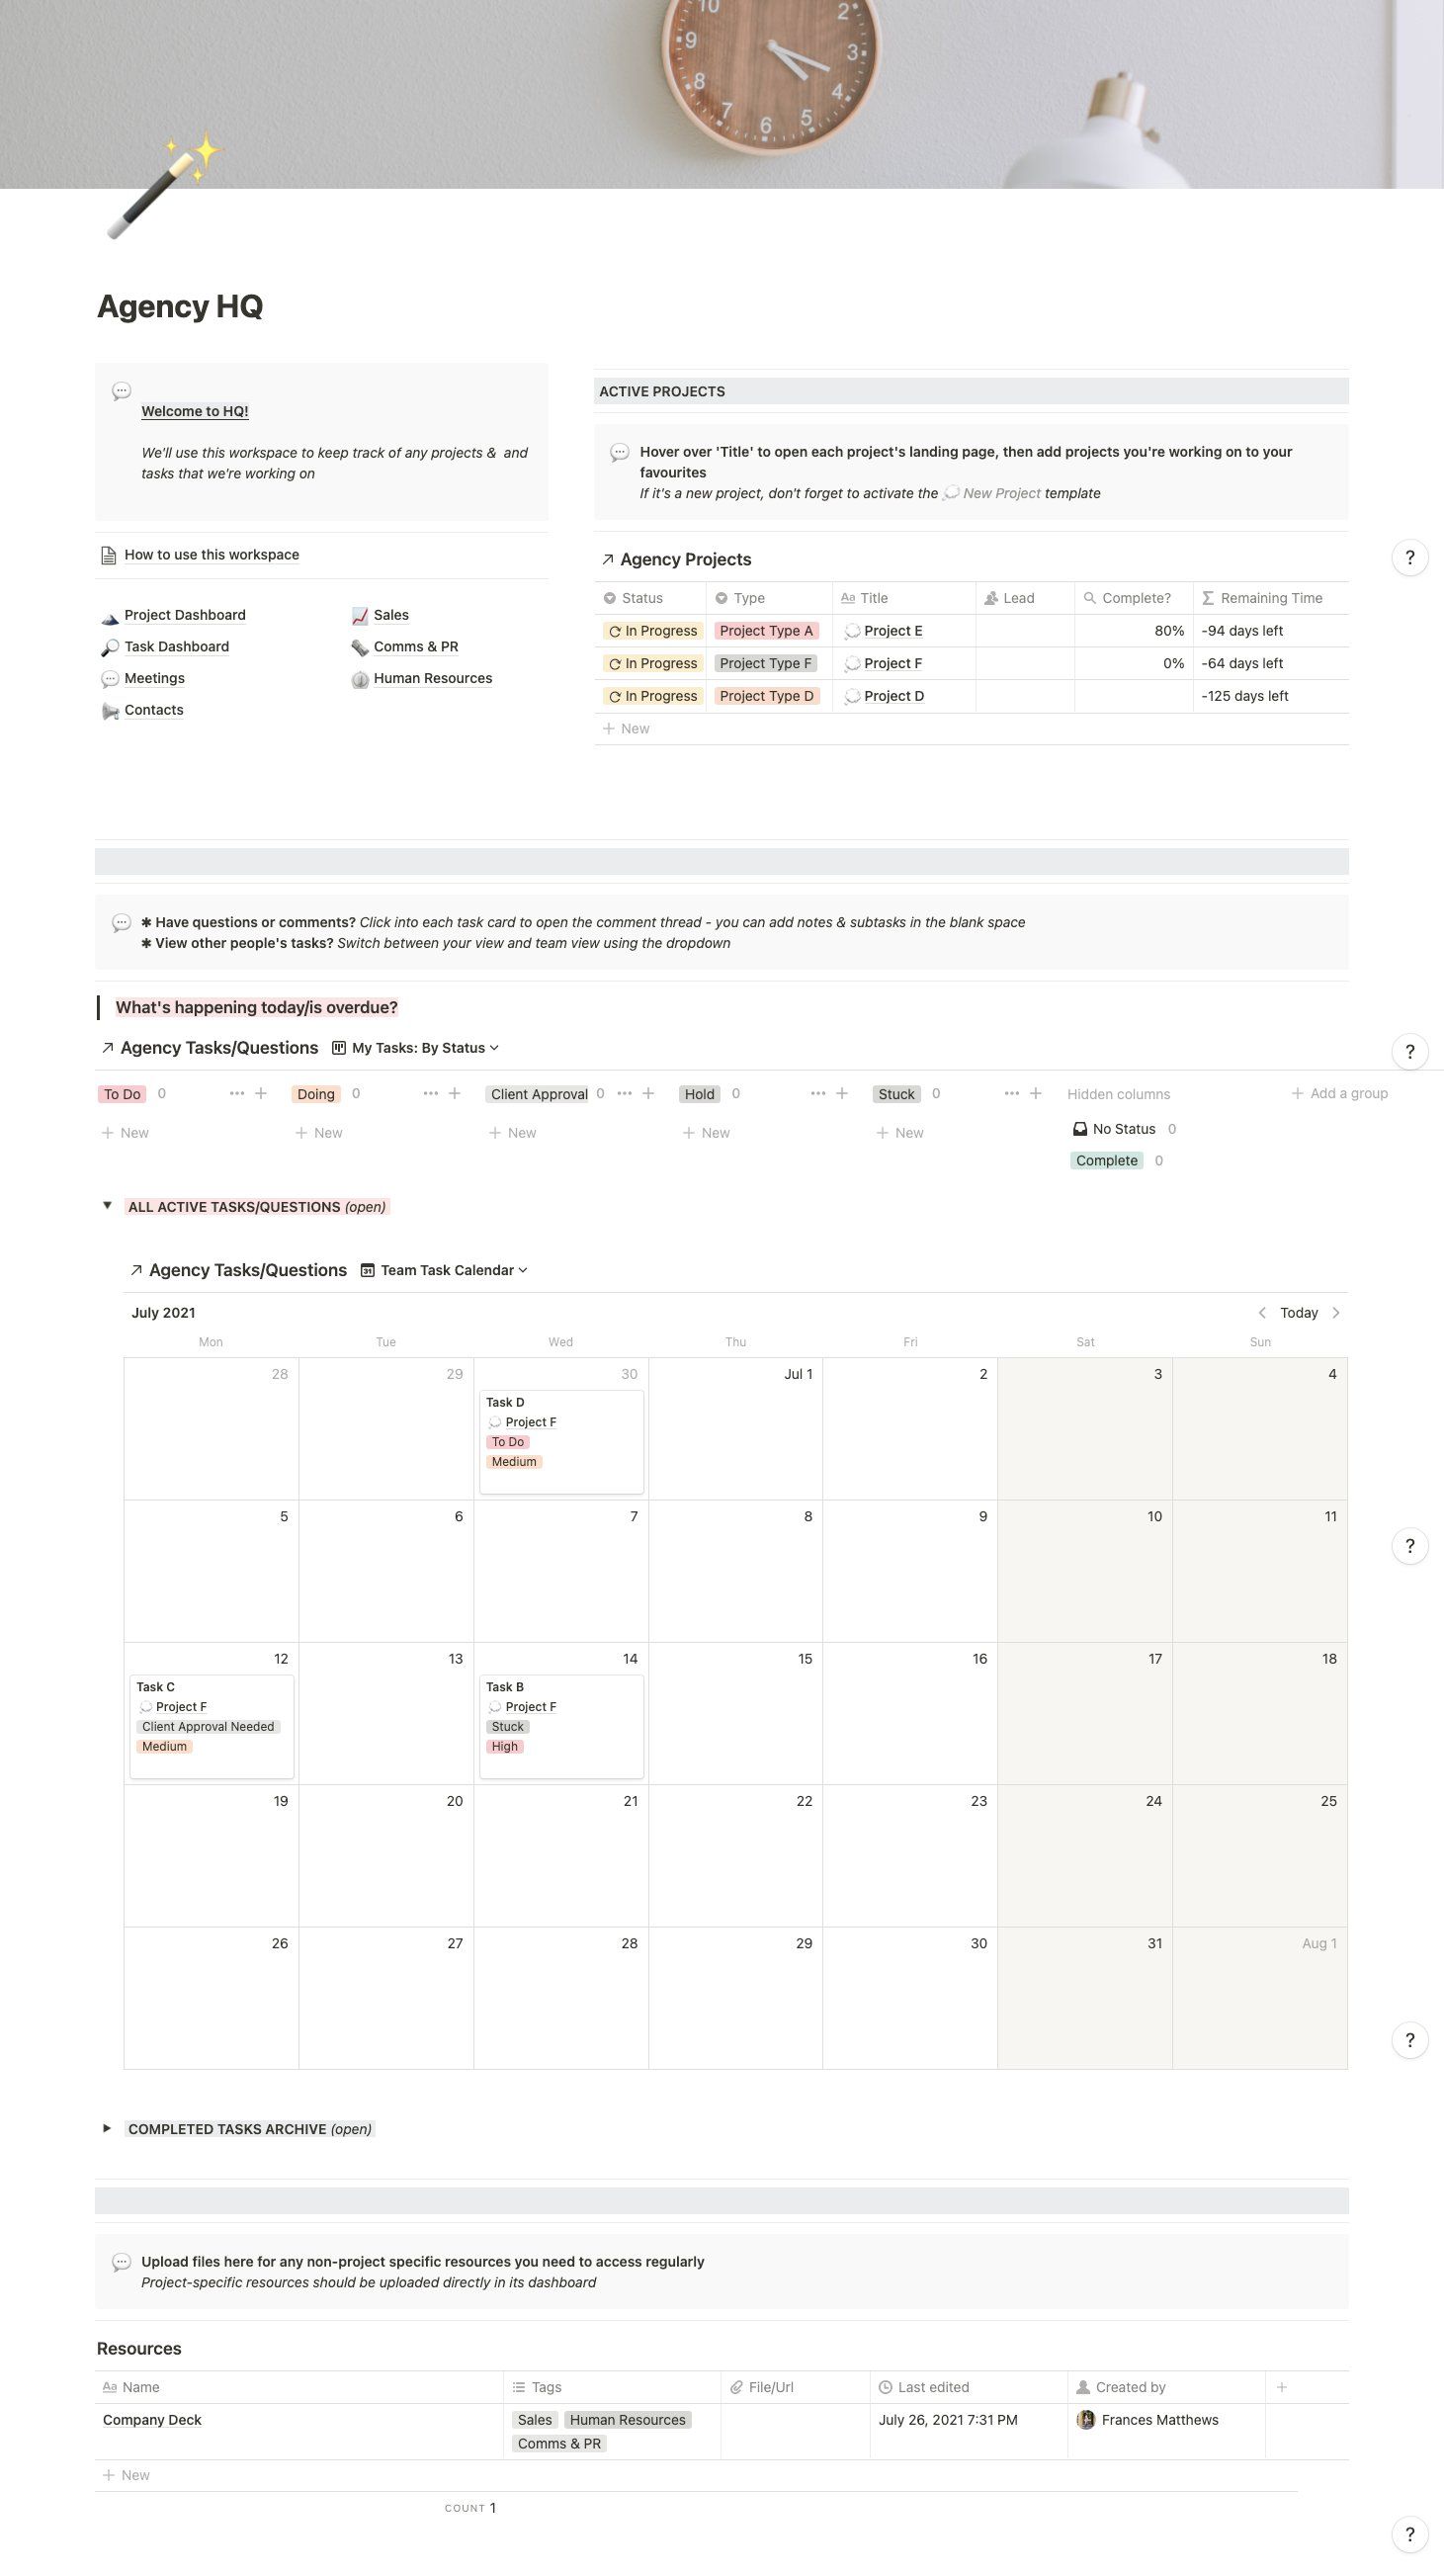Open the Stuck column options menu
Screen dimensions: 1444x2576
point(1012,1094)
